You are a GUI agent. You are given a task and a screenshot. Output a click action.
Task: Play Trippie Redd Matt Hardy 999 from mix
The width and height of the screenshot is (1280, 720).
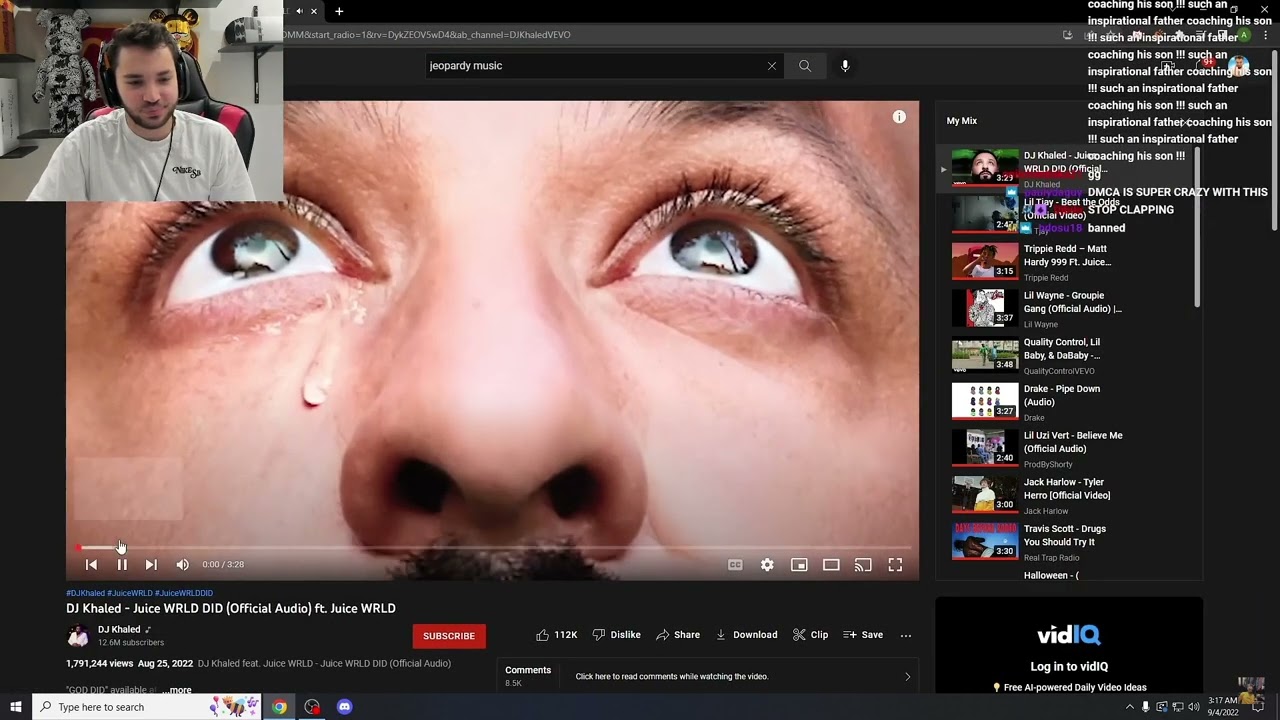pos(1035,261)
